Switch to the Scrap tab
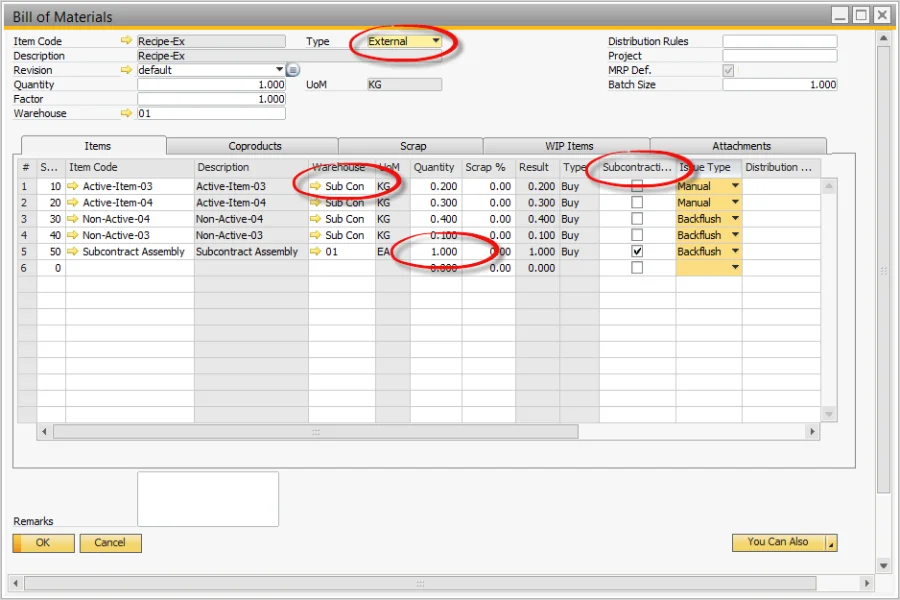This screenshot has width=900, height=600. coord(411,146)
